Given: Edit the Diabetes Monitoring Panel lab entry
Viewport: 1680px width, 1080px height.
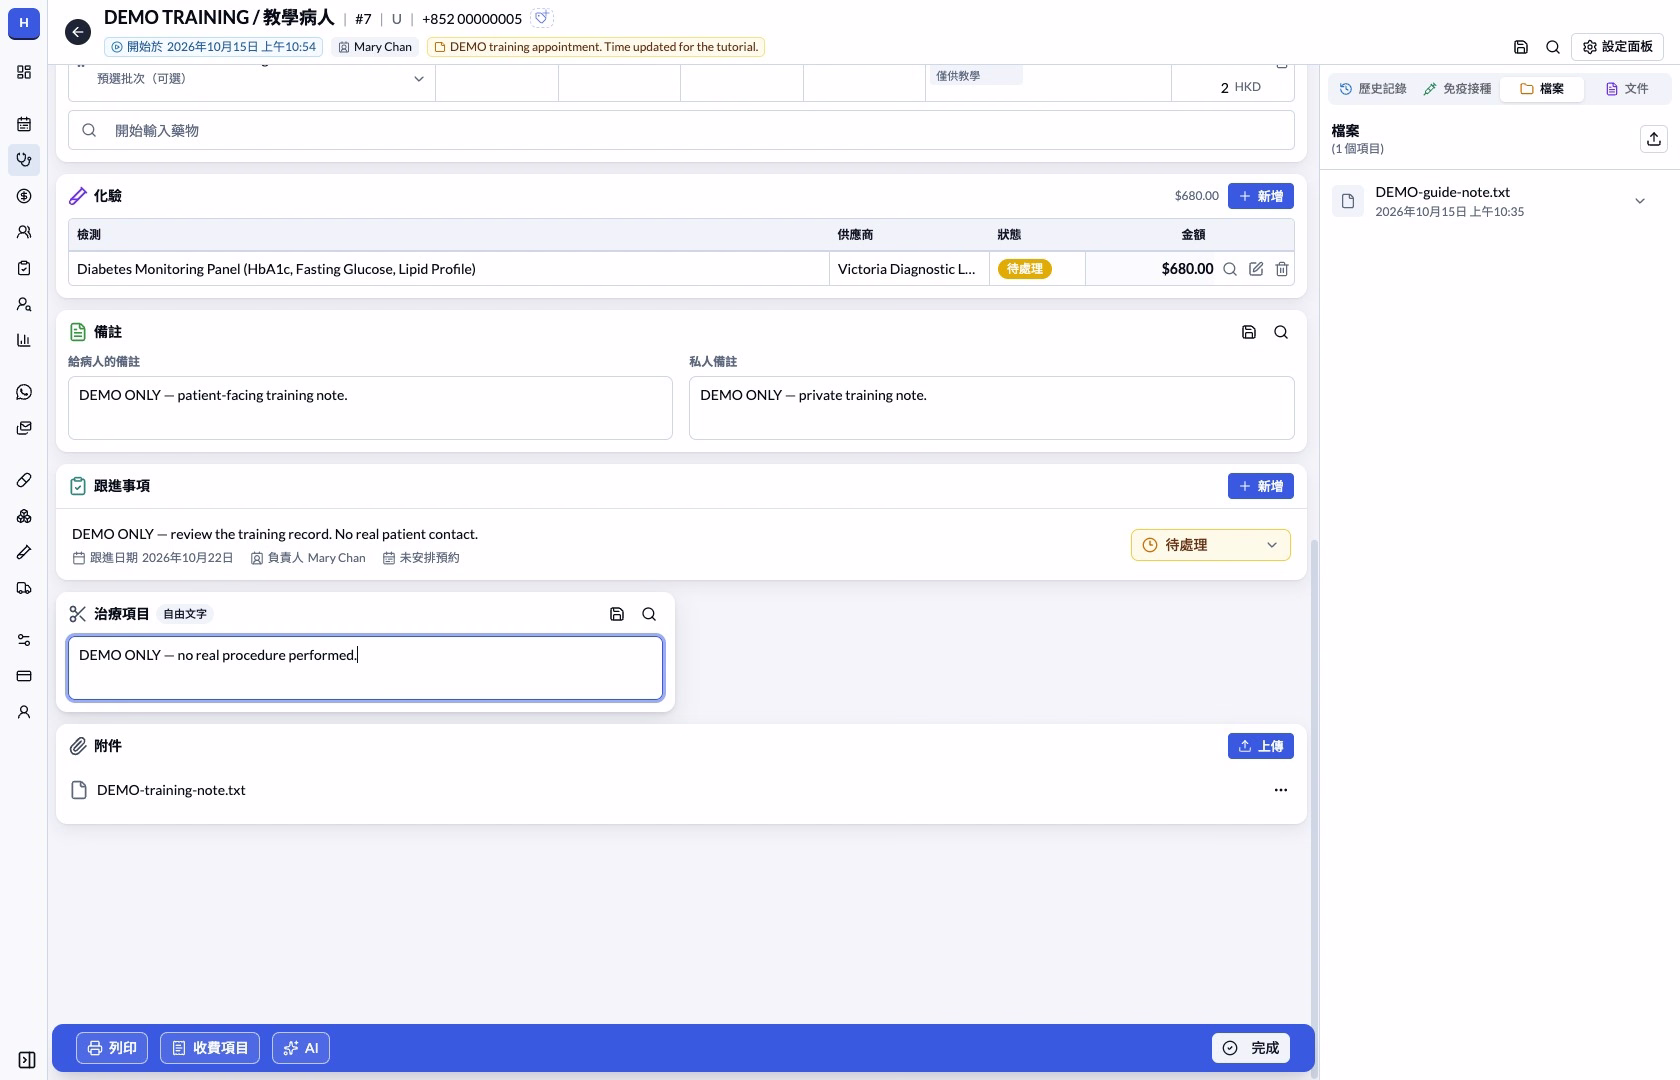Looking at the screenshot, I should tap(1256, 269).
